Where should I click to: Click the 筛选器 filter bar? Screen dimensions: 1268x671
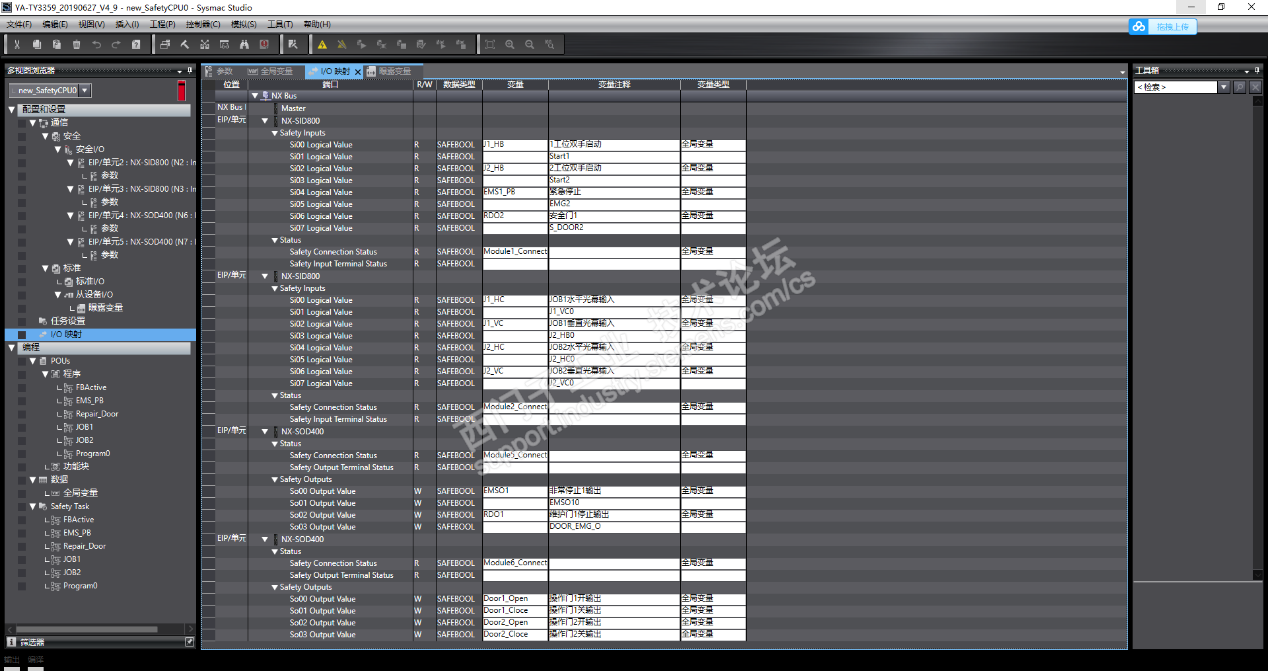(x=100, y=641)
